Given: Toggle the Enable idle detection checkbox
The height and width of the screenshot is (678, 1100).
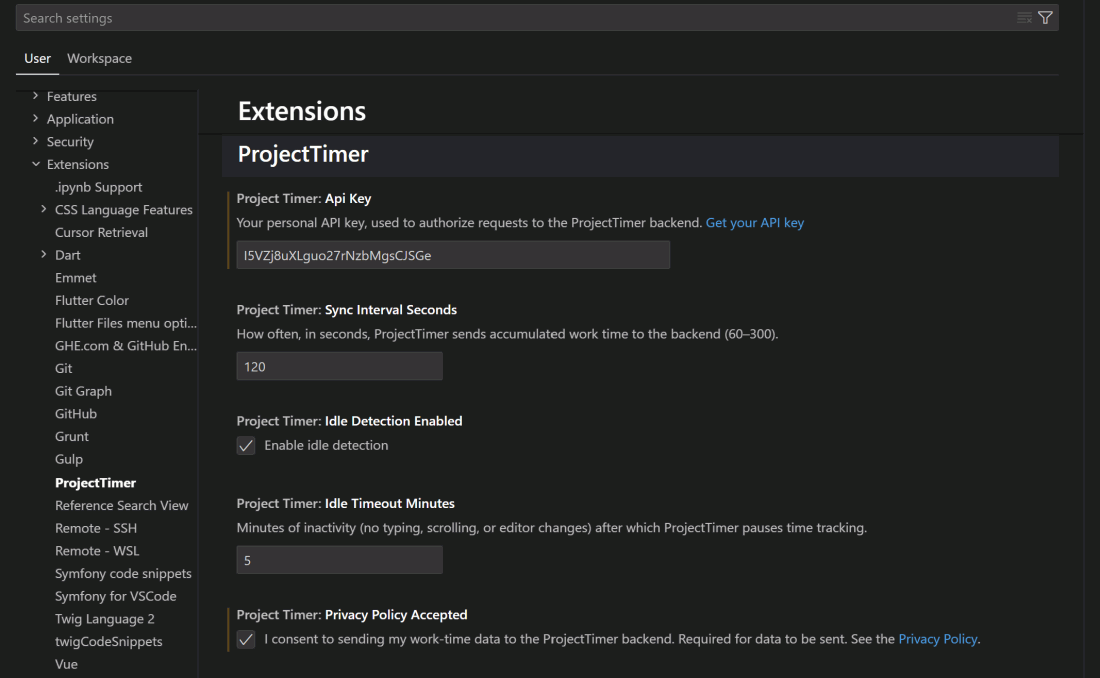Looking at the screenshot, I should pyautogui.click(x=246, y=445).
